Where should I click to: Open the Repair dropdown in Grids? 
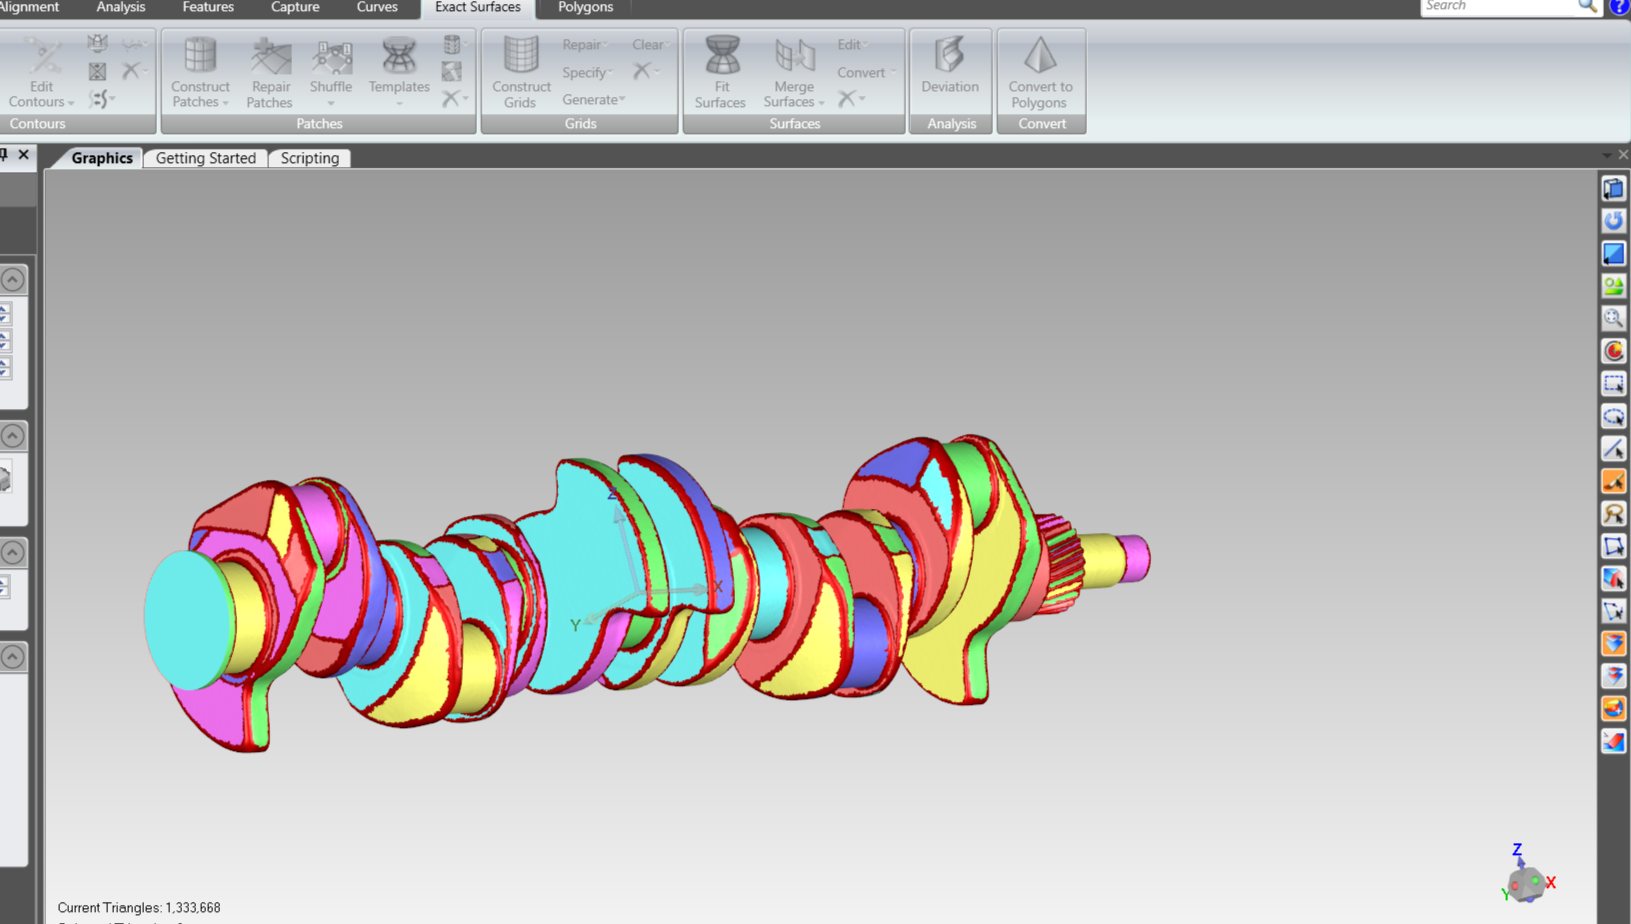(585, 44)
